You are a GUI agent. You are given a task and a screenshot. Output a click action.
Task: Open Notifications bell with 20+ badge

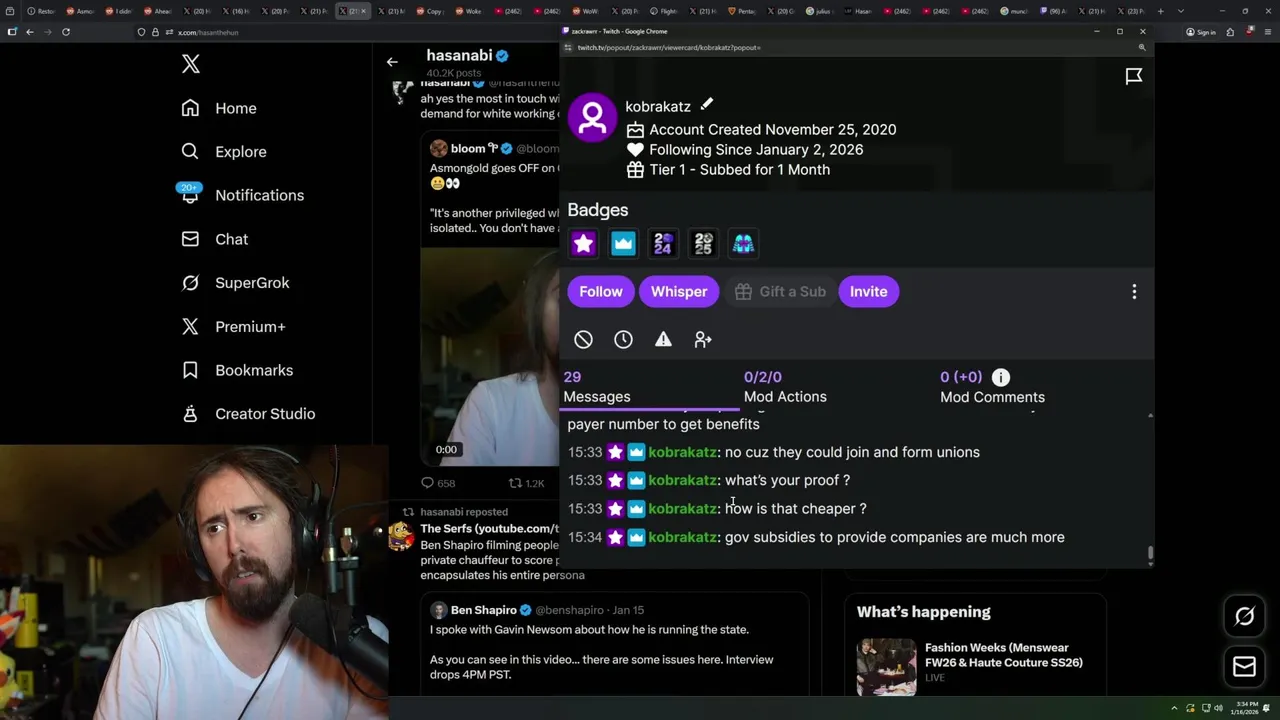point(190,194)
